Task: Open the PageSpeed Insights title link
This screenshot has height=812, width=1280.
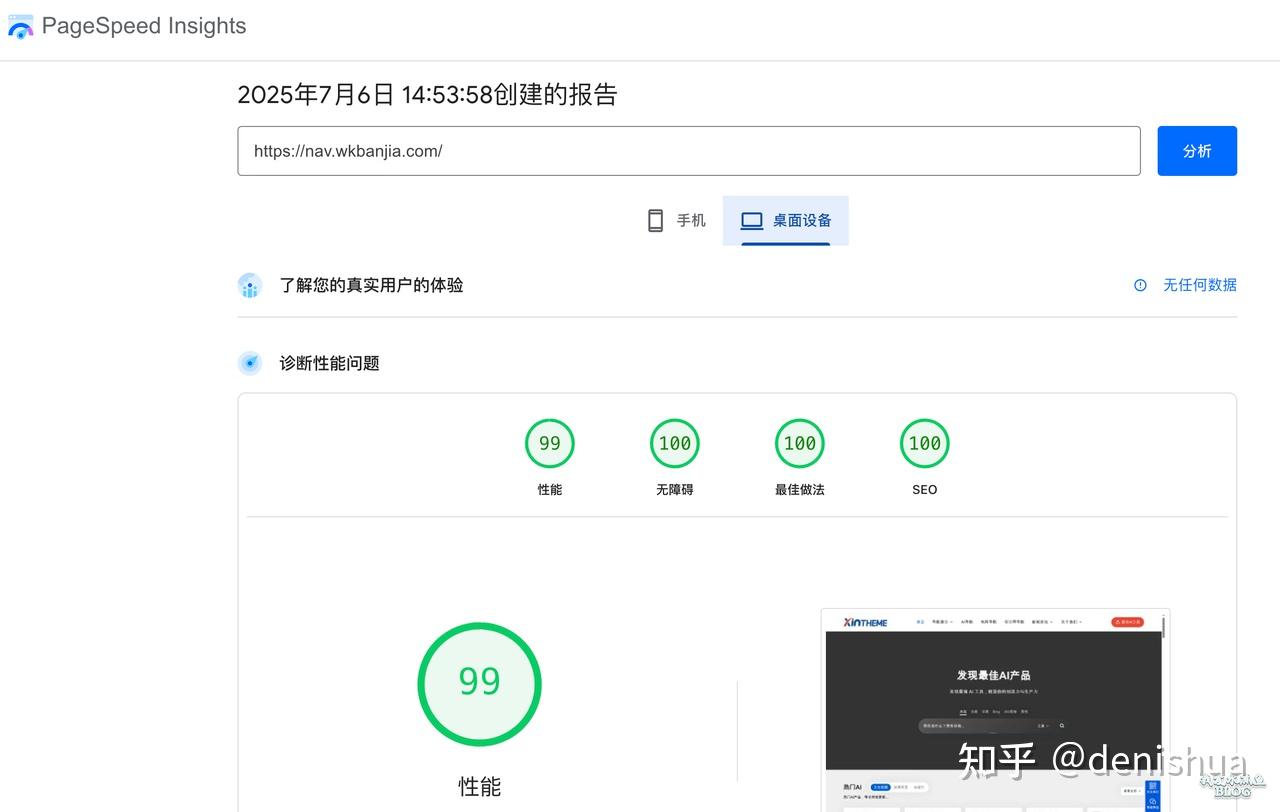Action: click(144, 27)
